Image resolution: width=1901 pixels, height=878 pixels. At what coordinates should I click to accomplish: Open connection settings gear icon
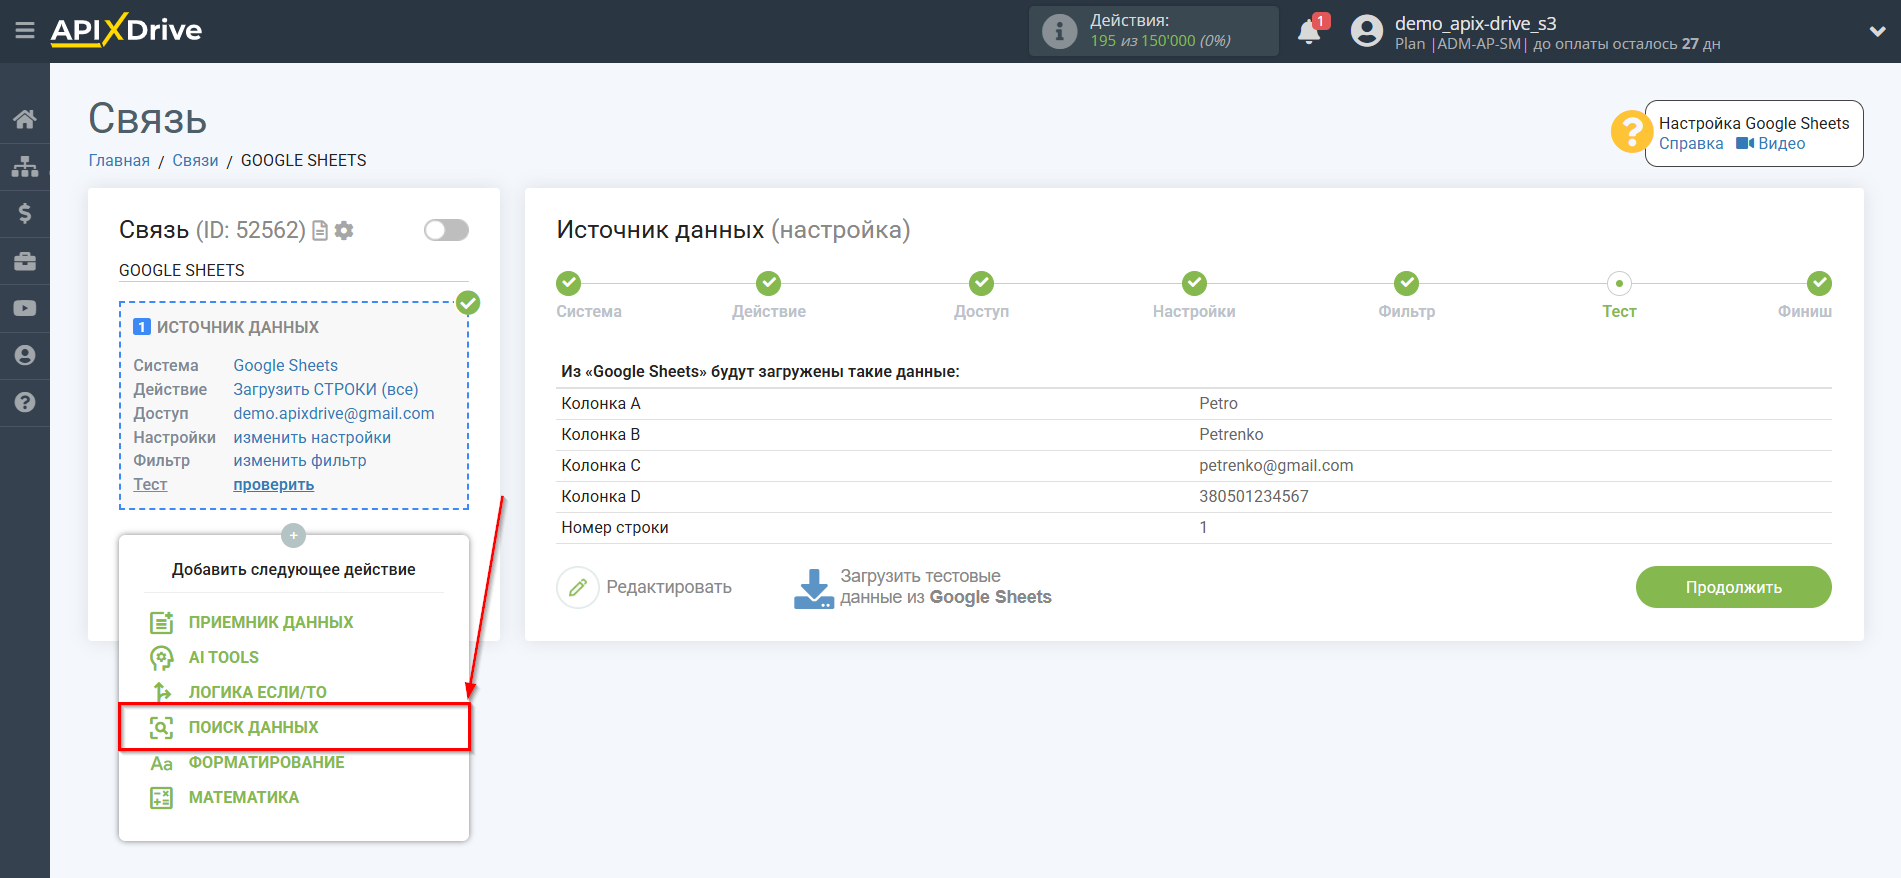click(x=344, y=231)
